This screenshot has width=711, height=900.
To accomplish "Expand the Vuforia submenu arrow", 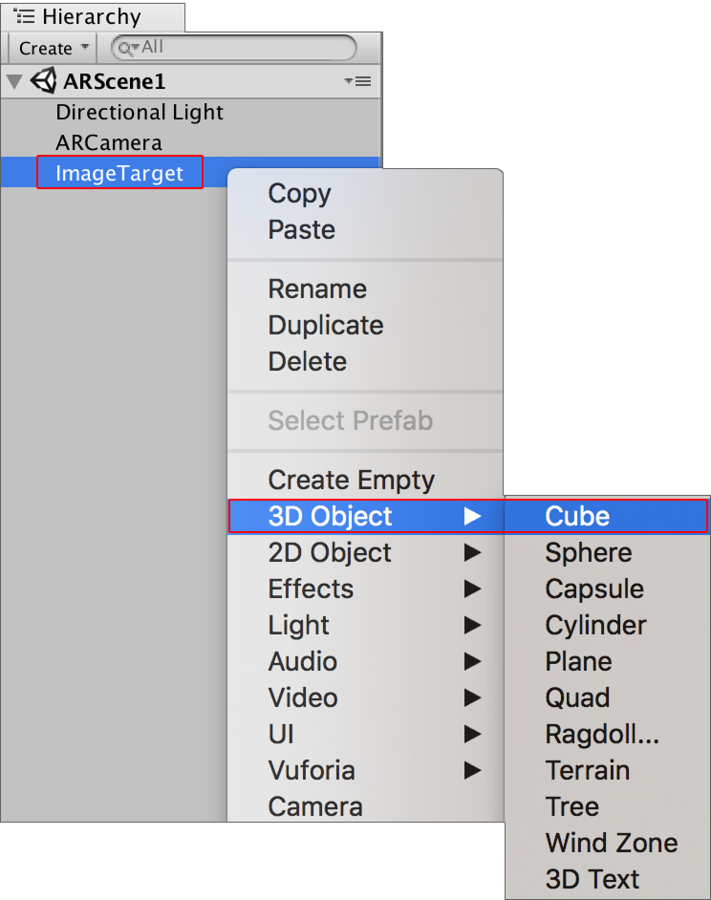I will 472,770.
